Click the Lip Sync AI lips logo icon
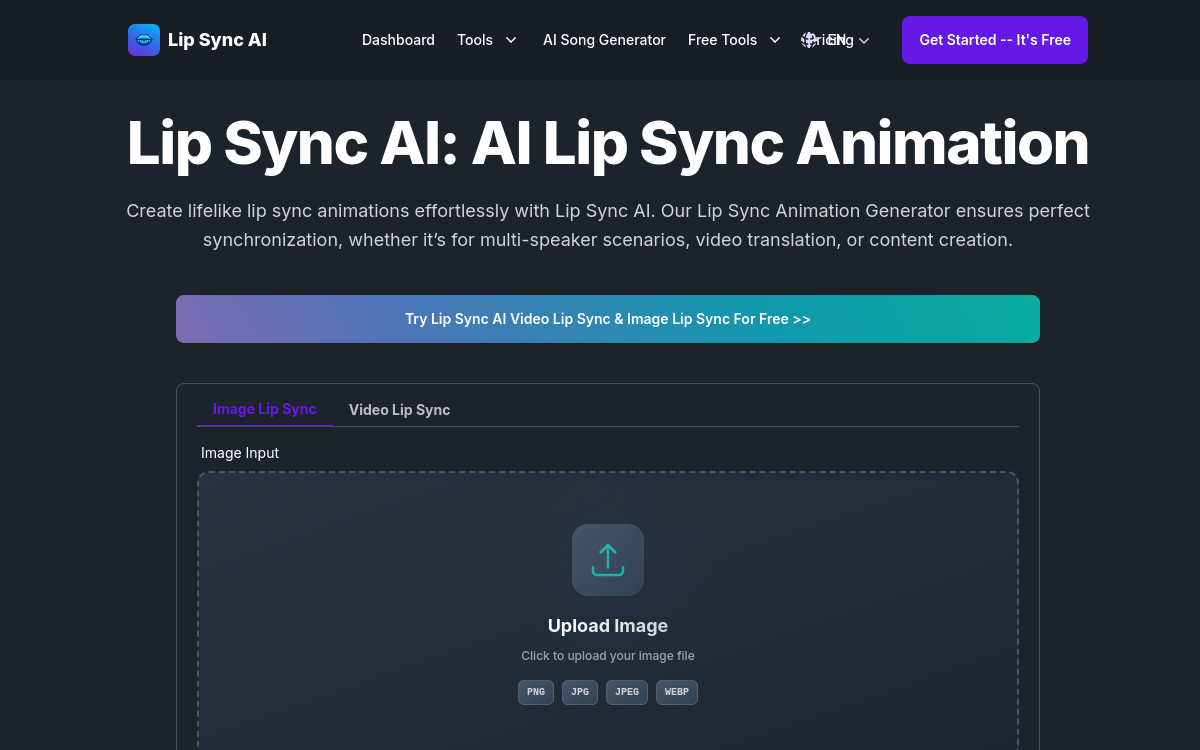The height and width of the screenshot is (750, 1200). coord(144,40)
